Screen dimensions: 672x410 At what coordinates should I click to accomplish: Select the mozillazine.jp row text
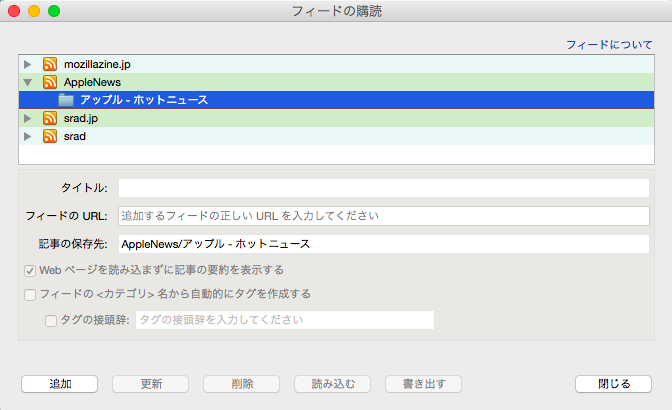[x=97, y=64]
